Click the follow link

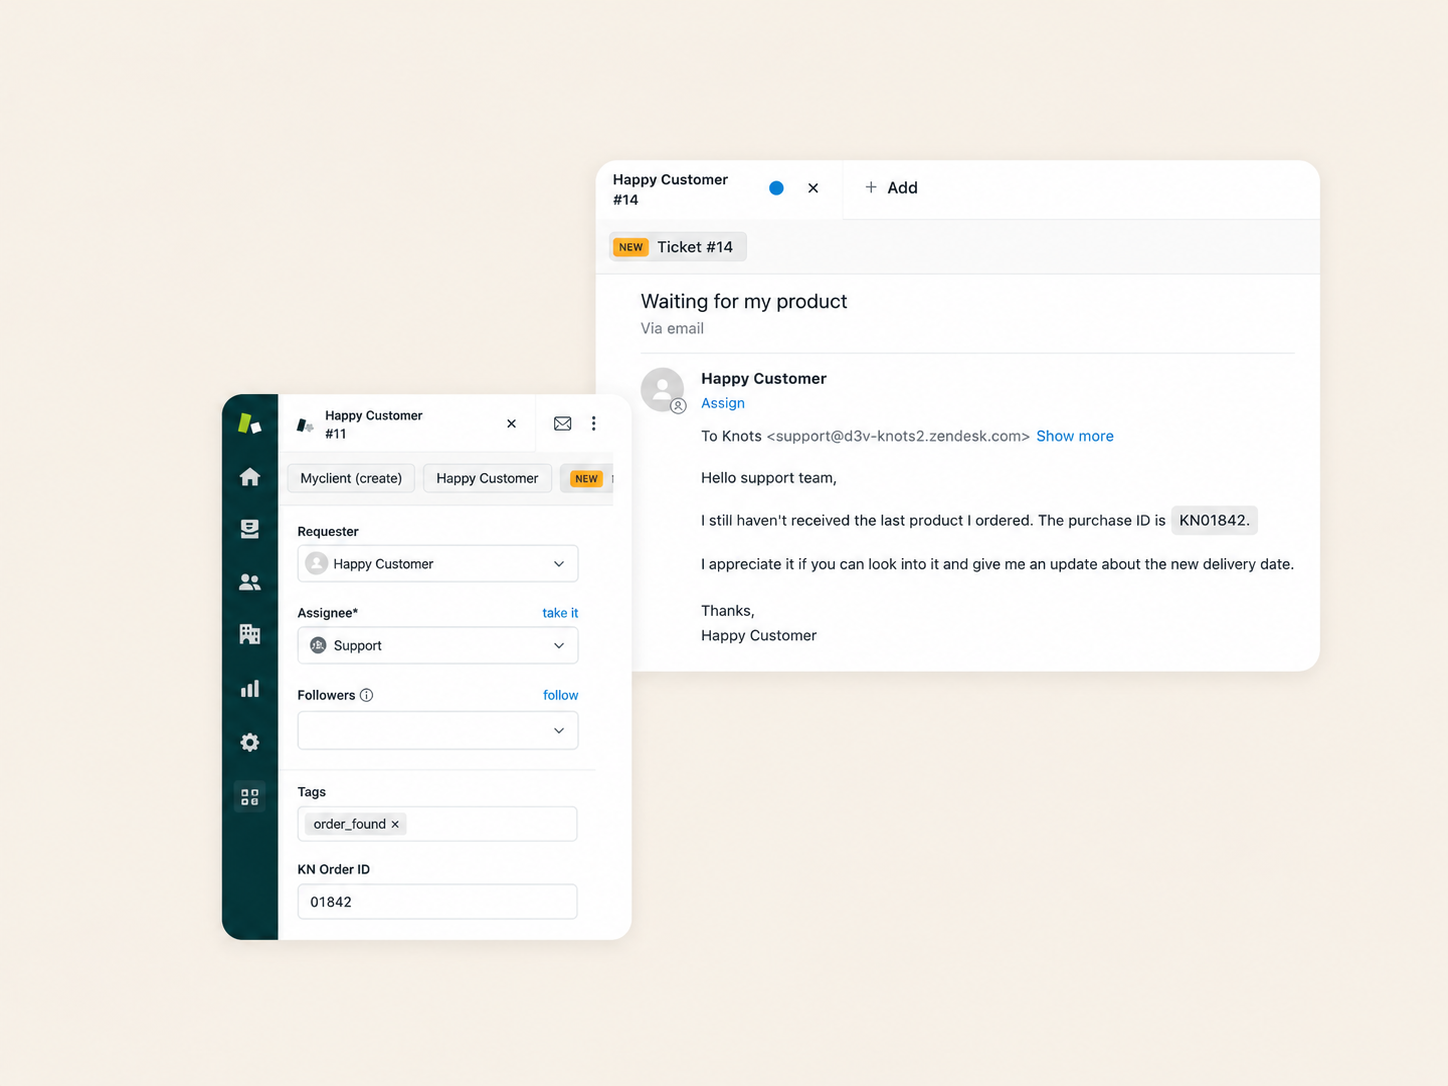560,695
